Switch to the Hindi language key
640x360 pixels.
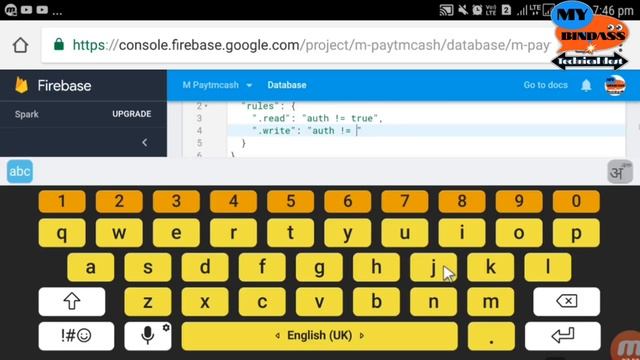(x=620, y=172)
